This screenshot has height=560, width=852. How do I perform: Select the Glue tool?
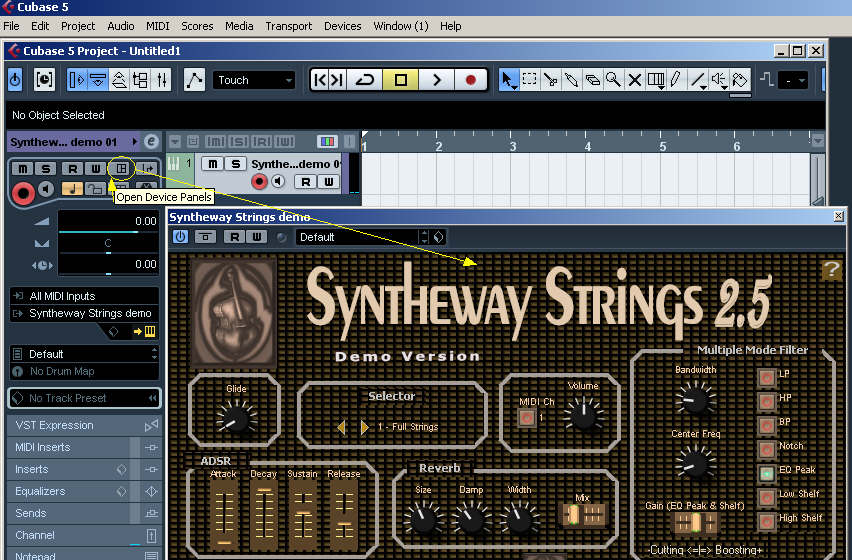pyautogui.click(x=571, y=80)
